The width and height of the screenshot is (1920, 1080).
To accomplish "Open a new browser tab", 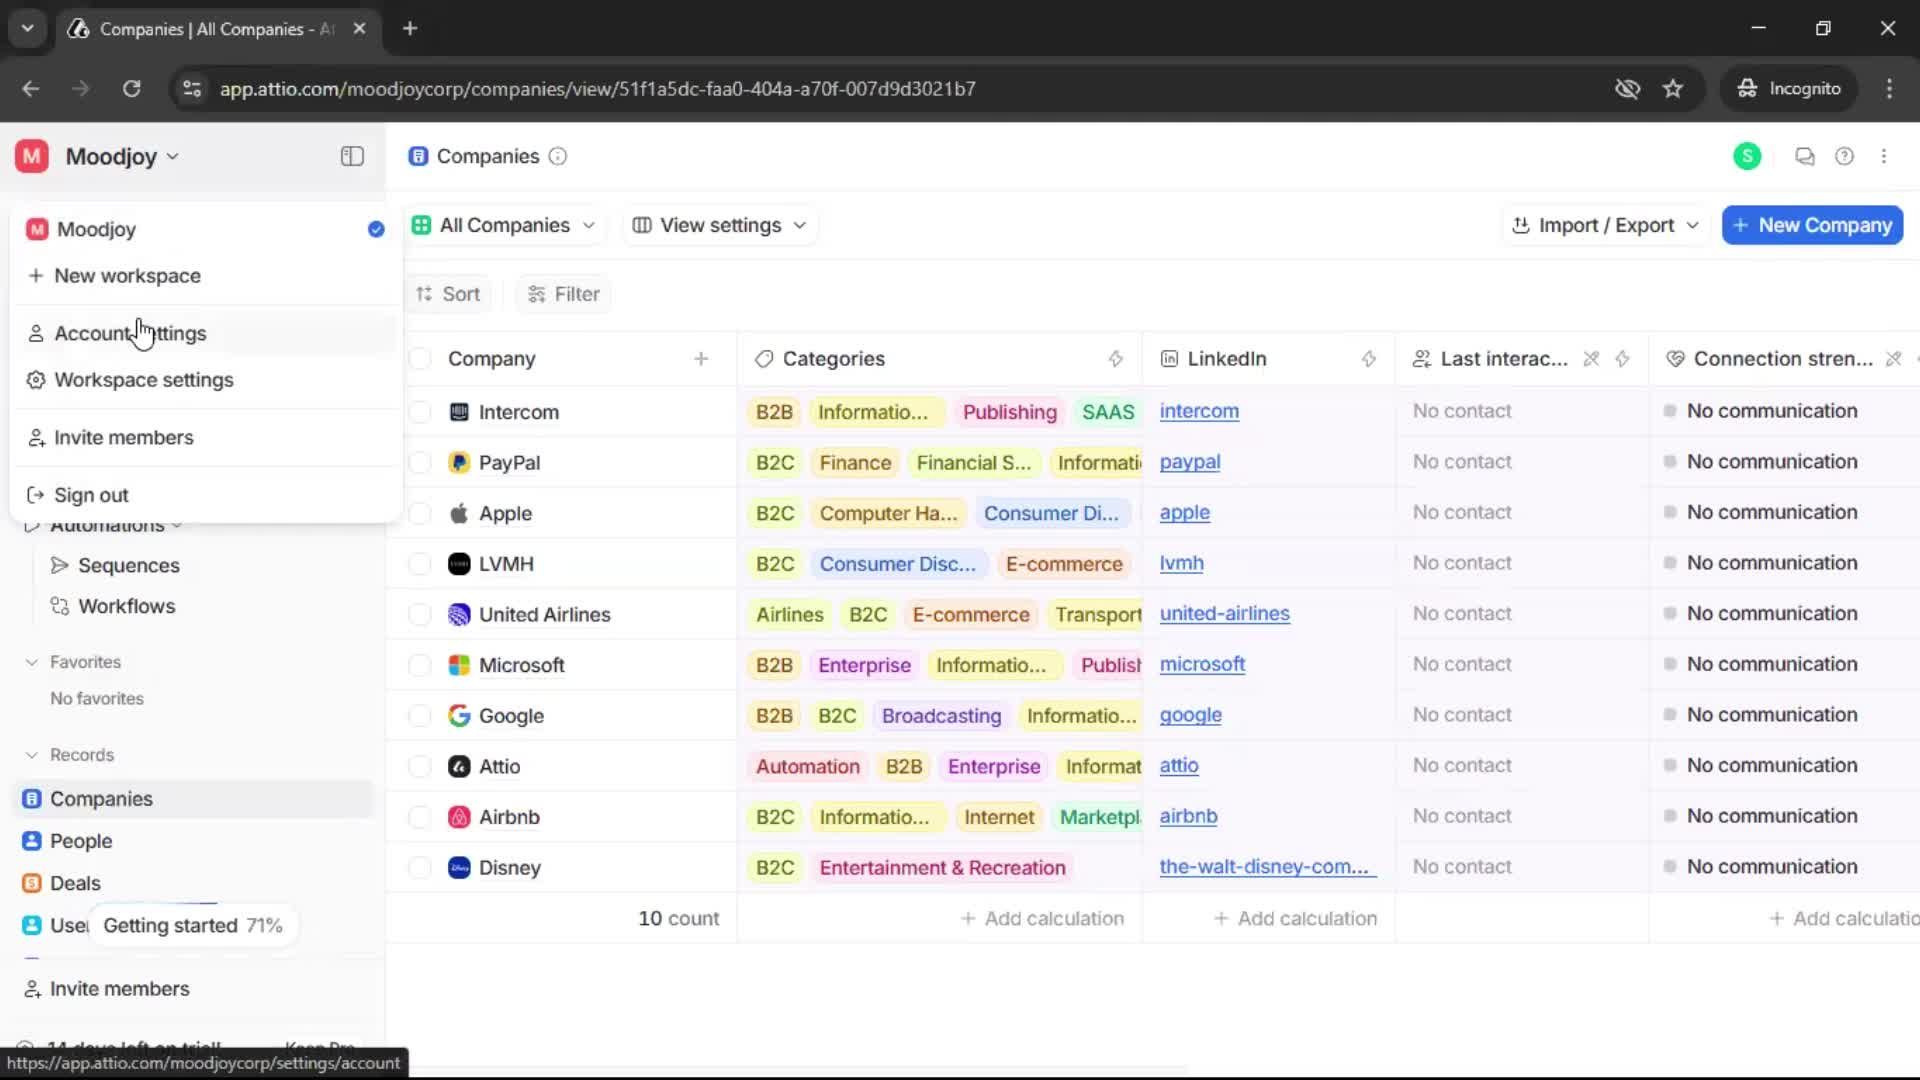I will (x=410, y=28).
